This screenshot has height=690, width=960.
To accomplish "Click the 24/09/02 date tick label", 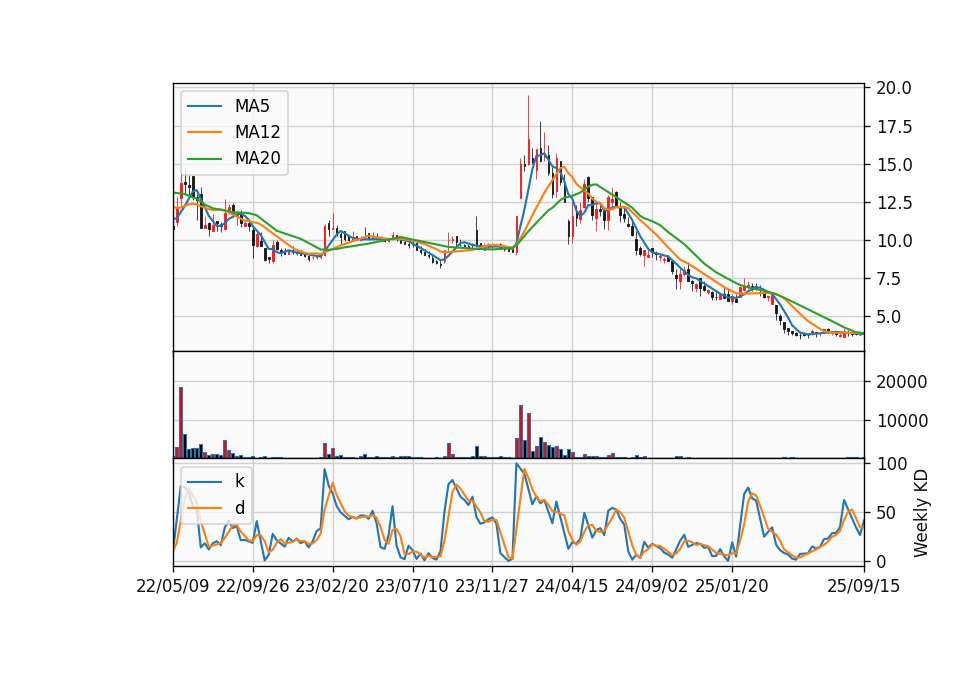I will click(x=651, y=586).
